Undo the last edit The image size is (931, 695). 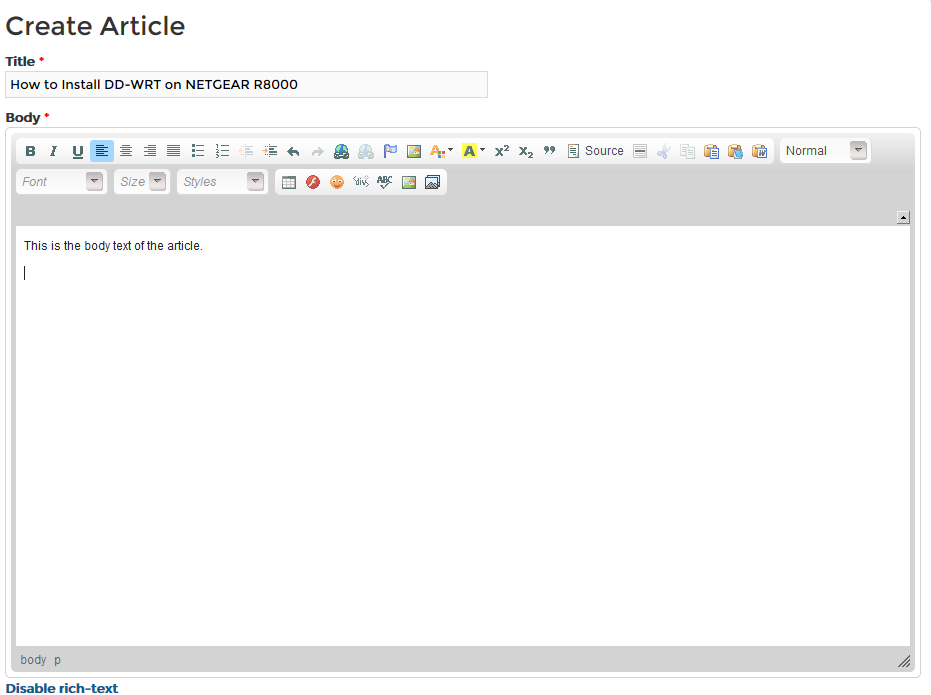(293, 151)
